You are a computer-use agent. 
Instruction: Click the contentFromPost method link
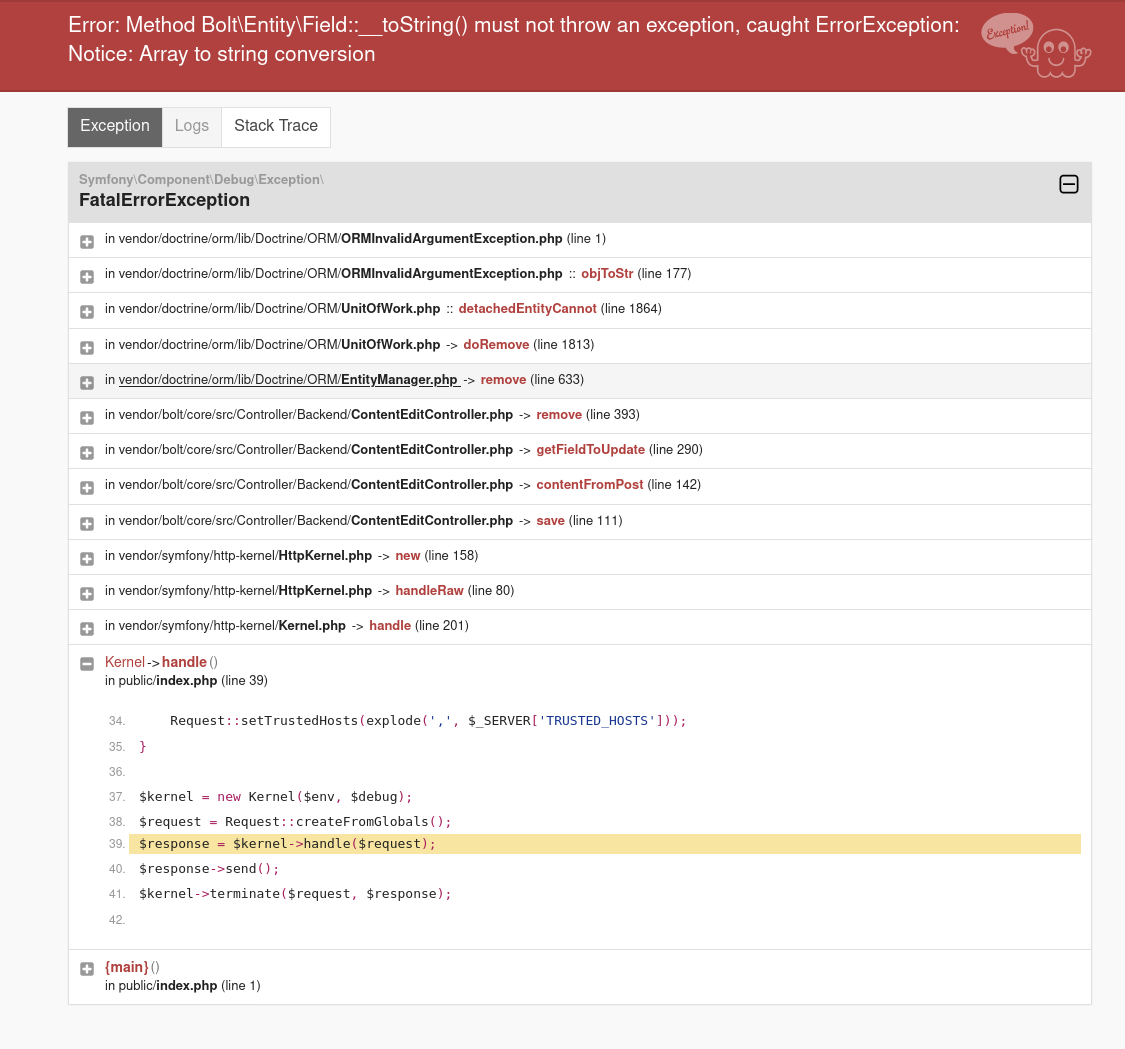pos(590,484)
